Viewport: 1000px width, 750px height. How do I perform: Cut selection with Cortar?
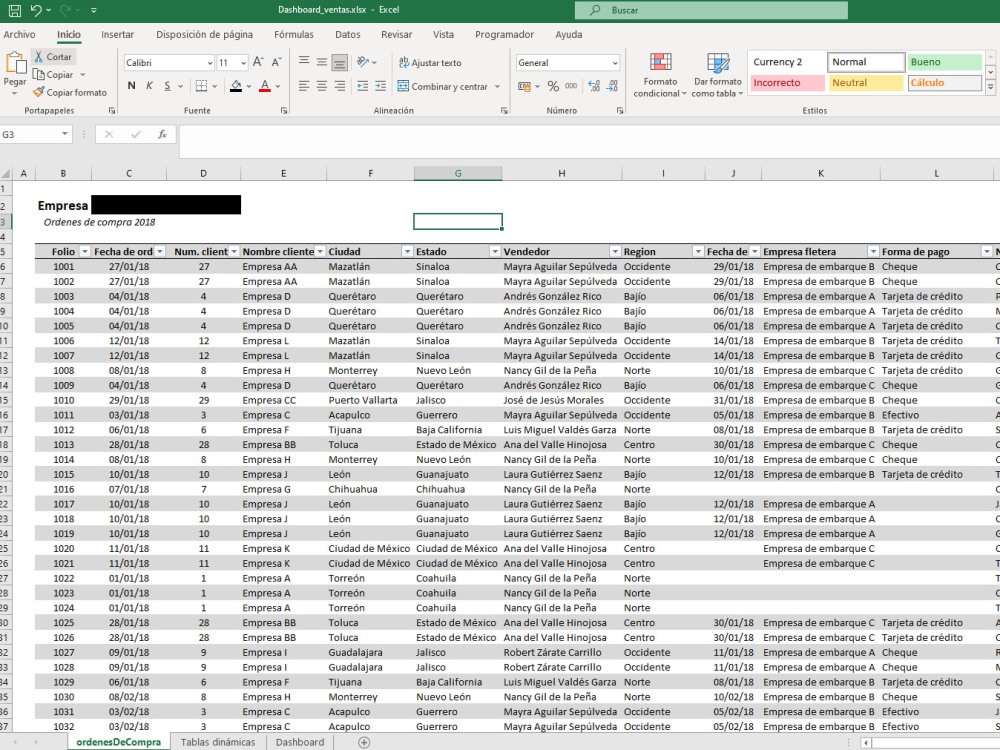pyautogui.click(x=53, y=57)
